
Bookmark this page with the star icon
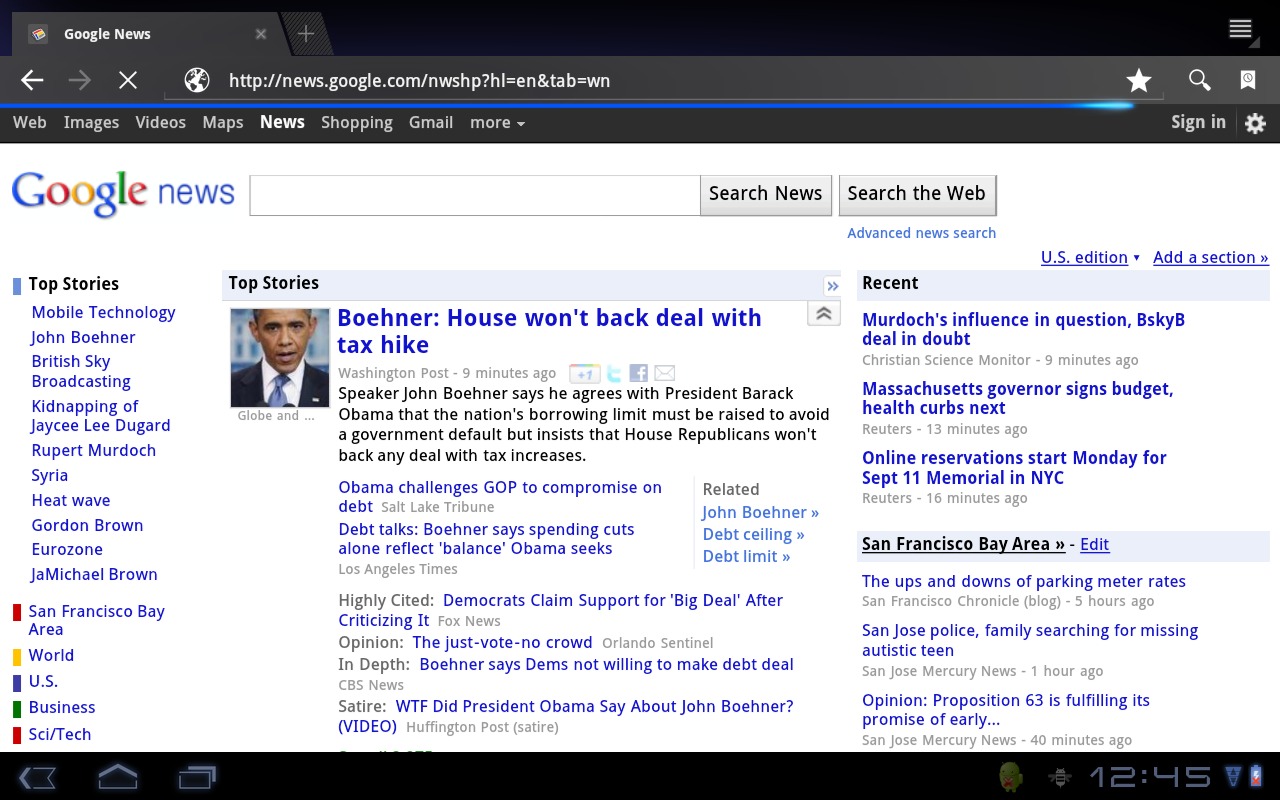(1139, 80)
